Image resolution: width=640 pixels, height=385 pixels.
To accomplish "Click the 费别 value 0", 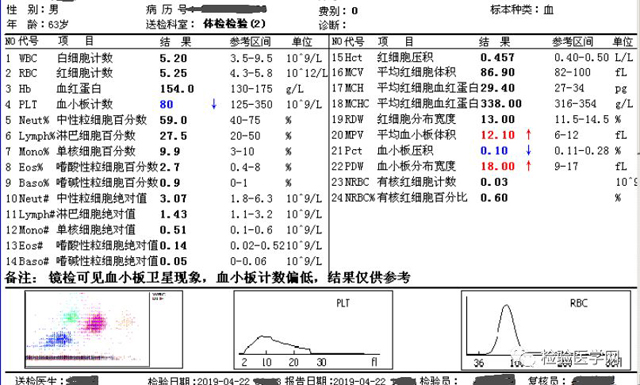I will [x=354, y=11].
